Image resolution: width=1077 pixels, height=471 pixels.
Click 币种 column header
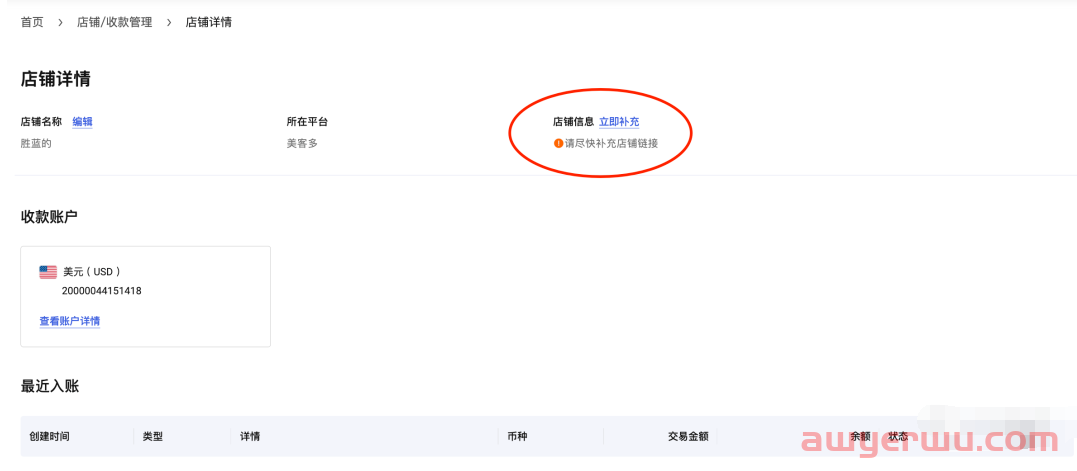(x=517, y=436)
